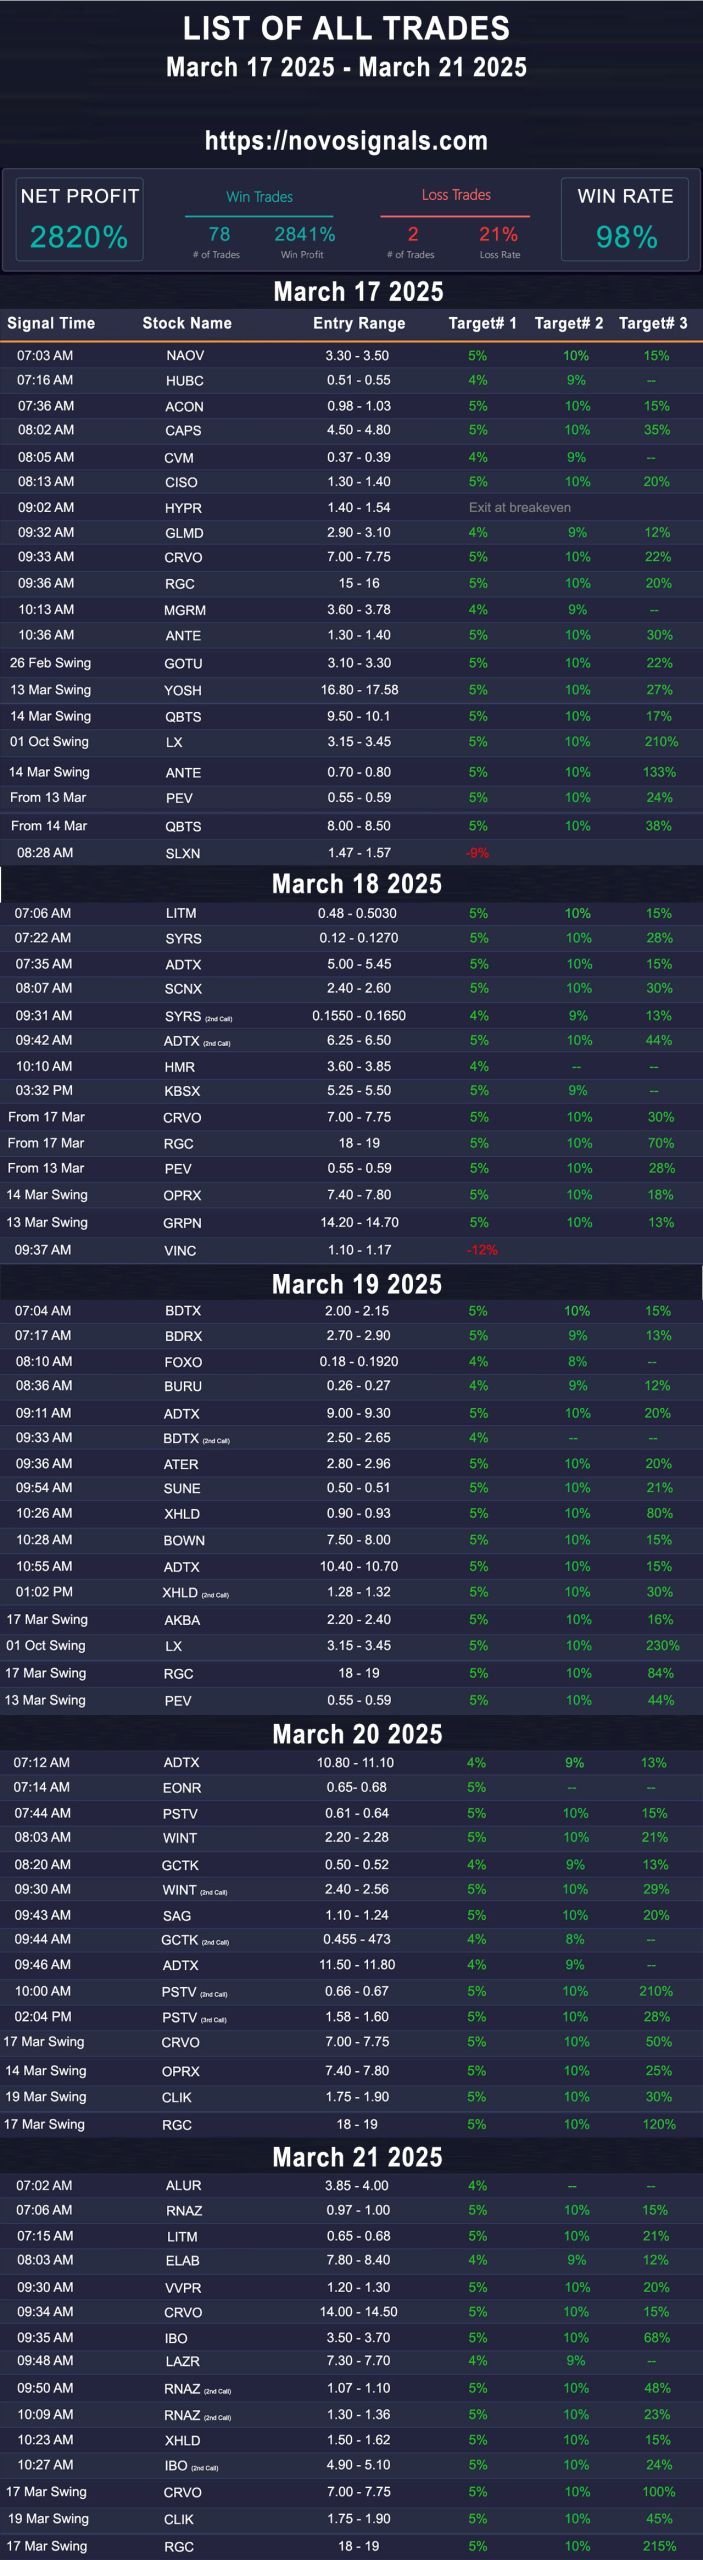The width and height of the screenshot is (703, 2560).
Task: Select the HYPR Exit at breakeven text
Action: (x=520, y=508)
